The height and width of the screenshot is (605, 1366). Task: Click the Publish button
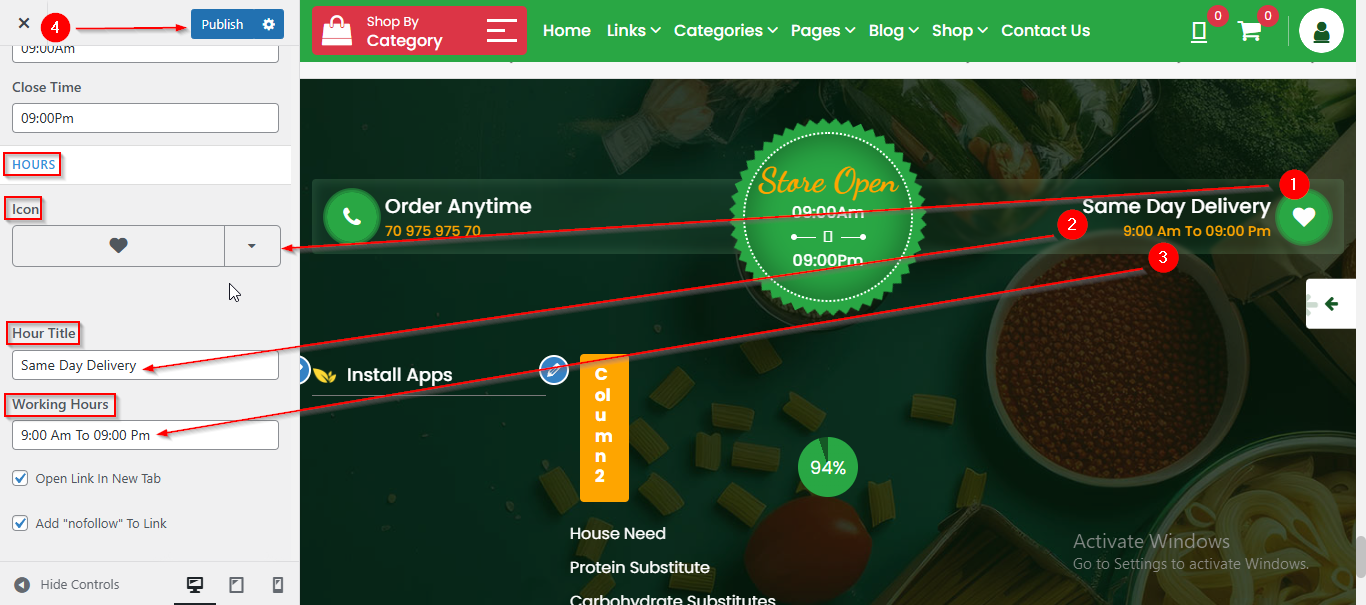point(222,24)
